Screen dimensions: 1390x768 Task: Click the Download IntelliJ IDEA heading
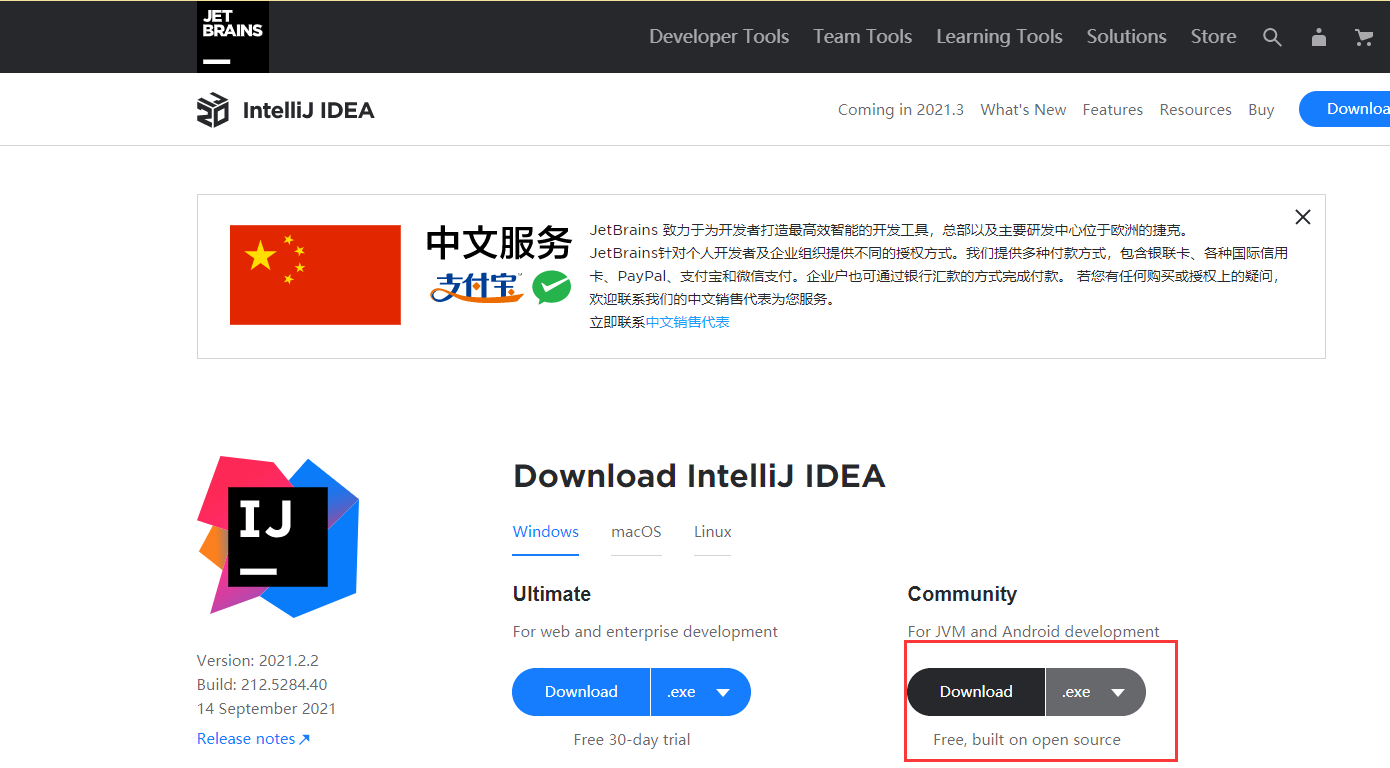tap(699, 476)
